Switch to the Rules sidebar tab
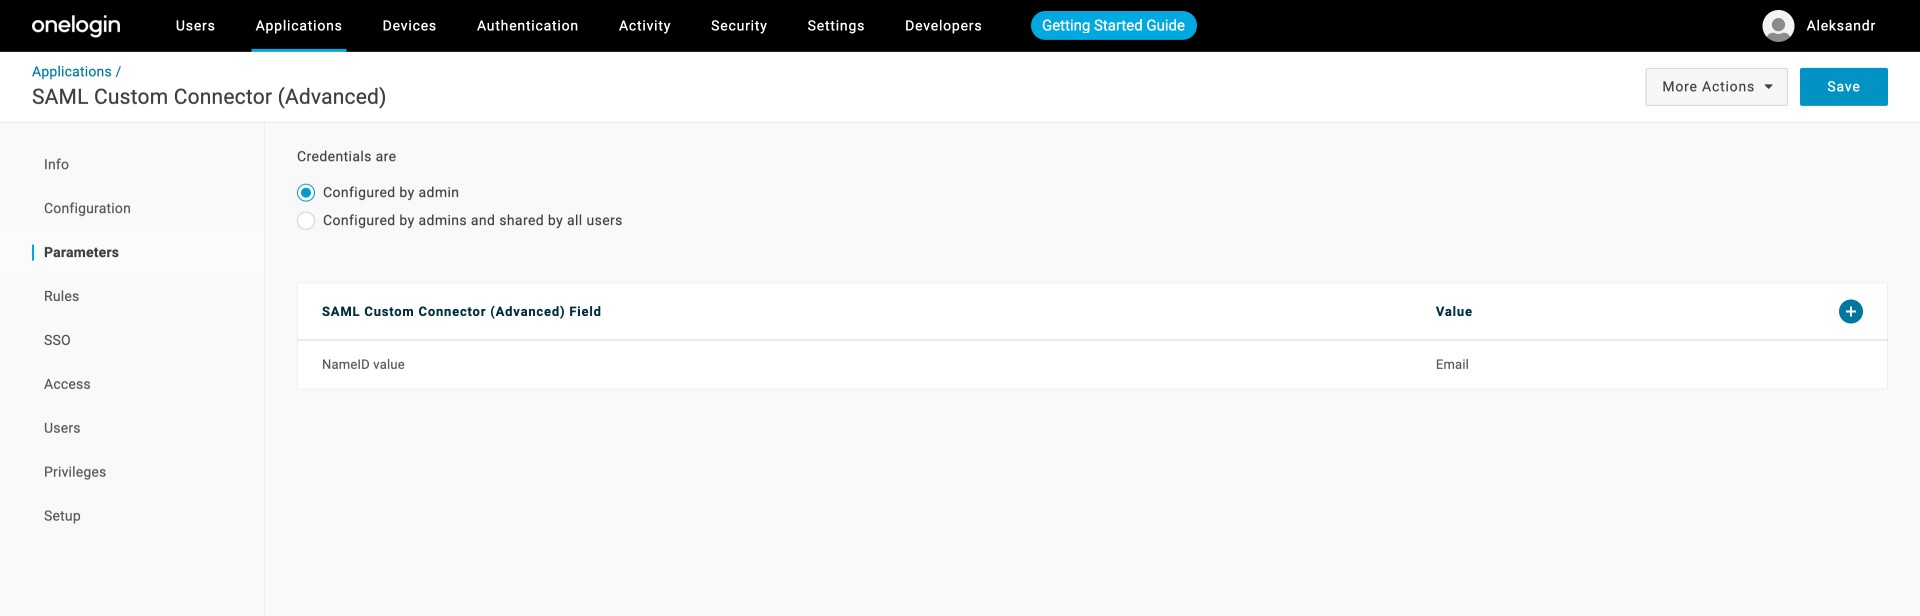Image resolution: width=1920 pixels, height=616 pixels. pos(61,297)
